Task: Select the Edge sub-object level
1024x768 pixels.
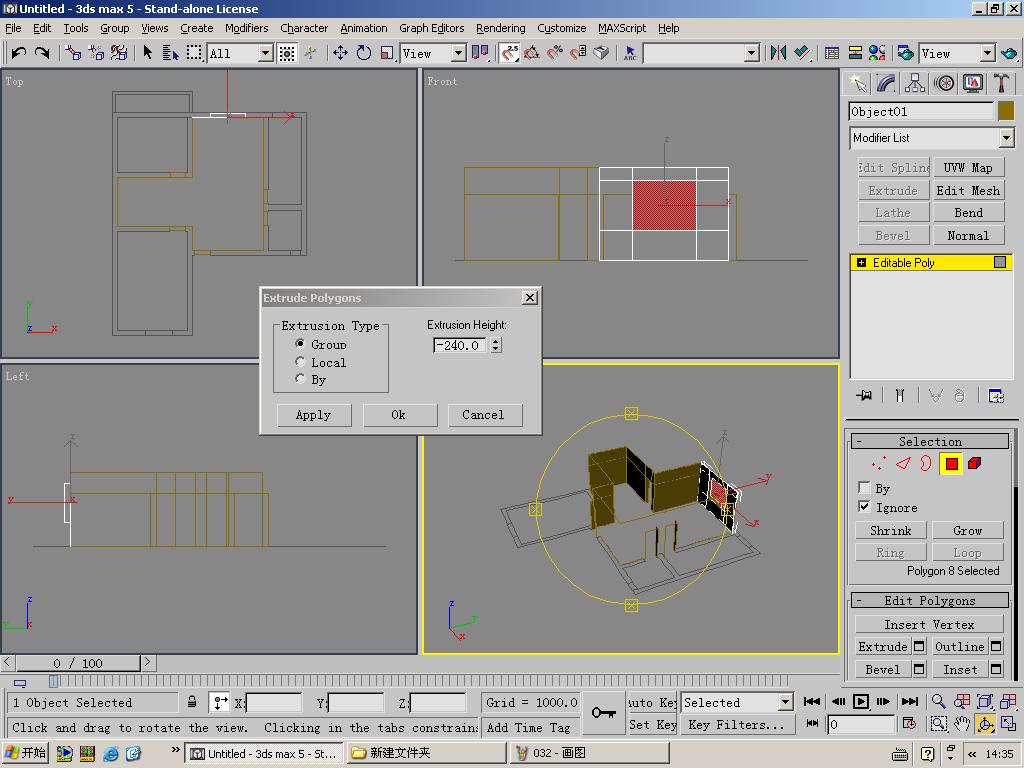Action: (903, 464)
